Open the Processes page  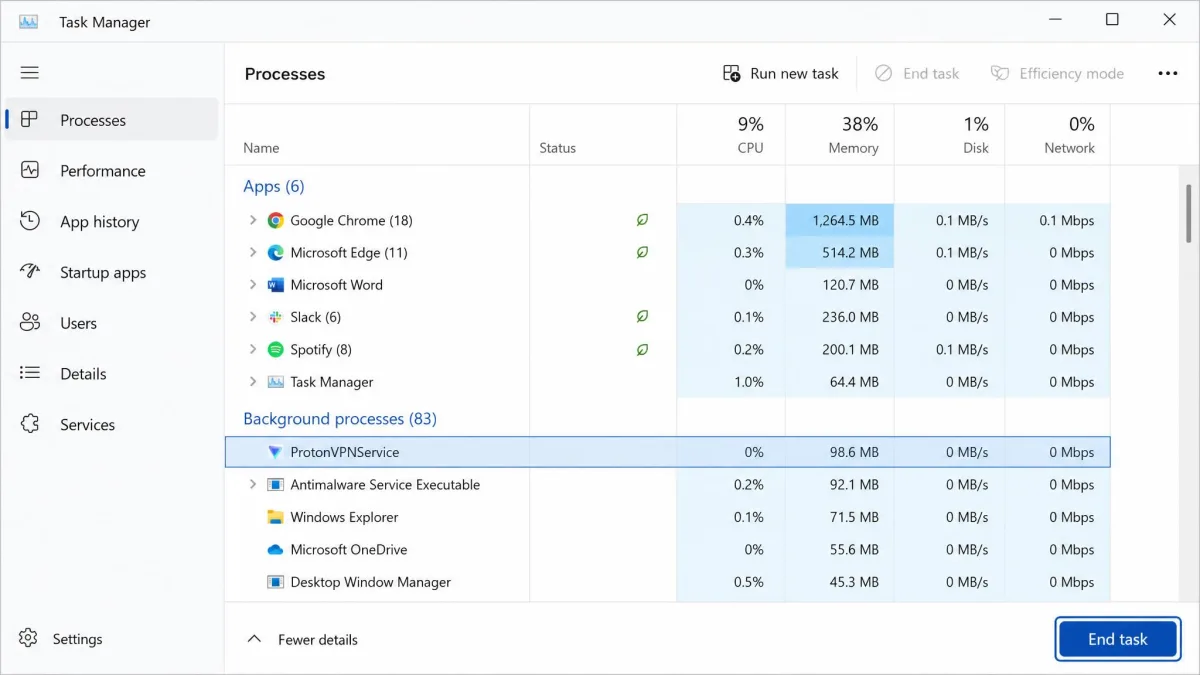[111, 120]
